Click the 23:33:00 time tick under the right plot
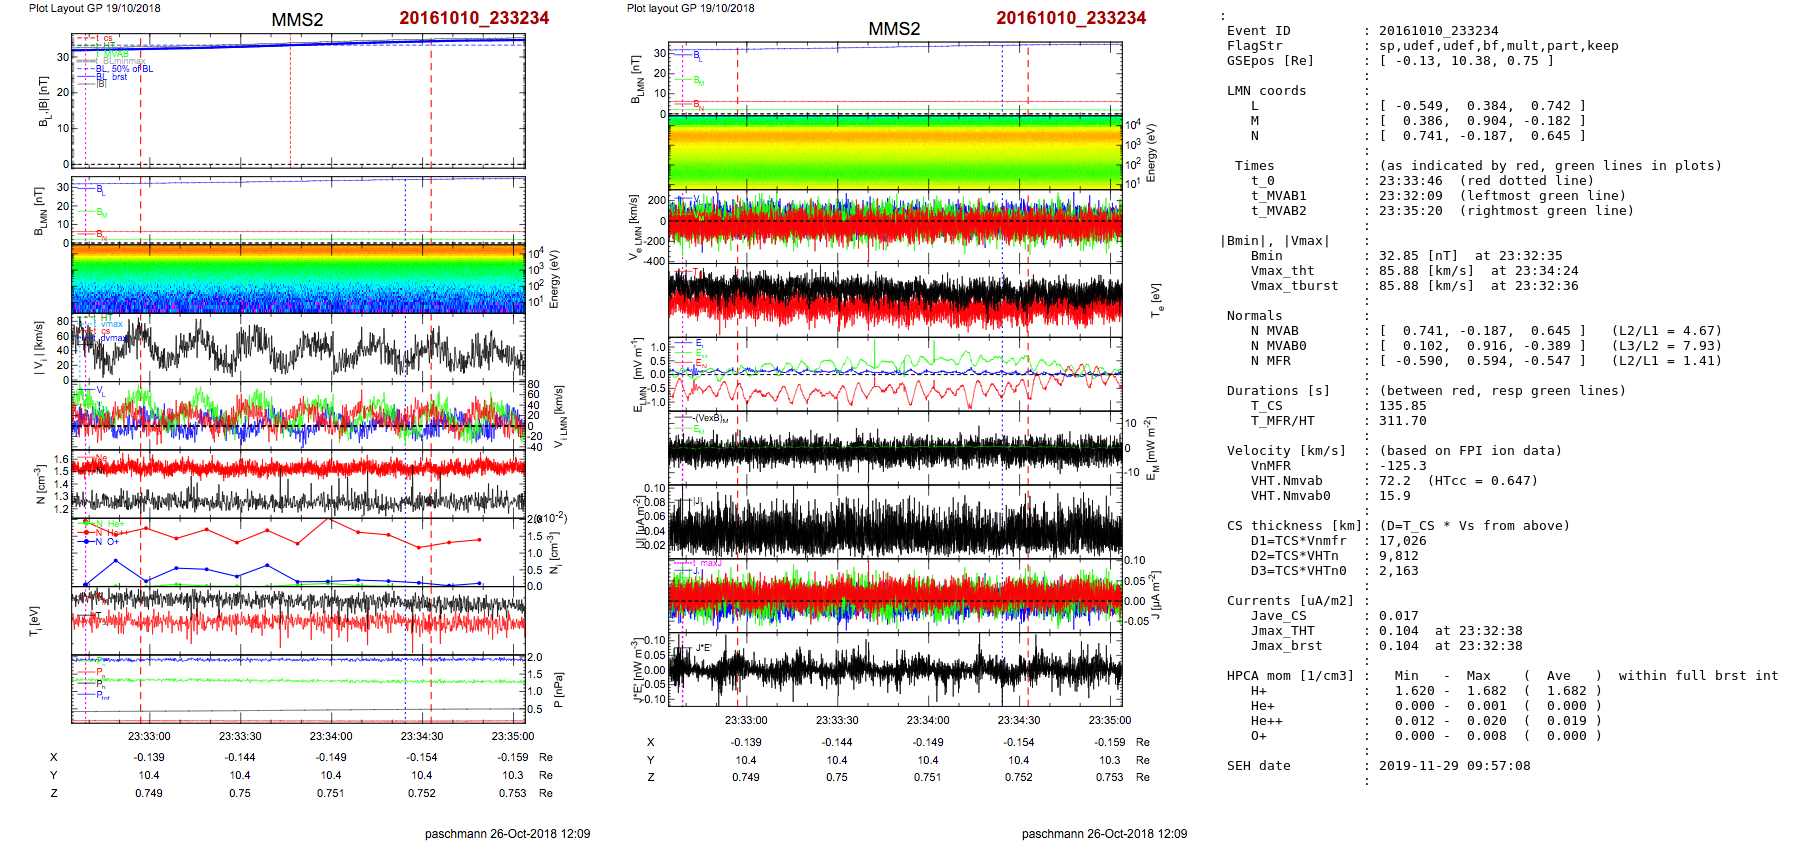This screenshot has width=1804, height=841. [746, 720]
